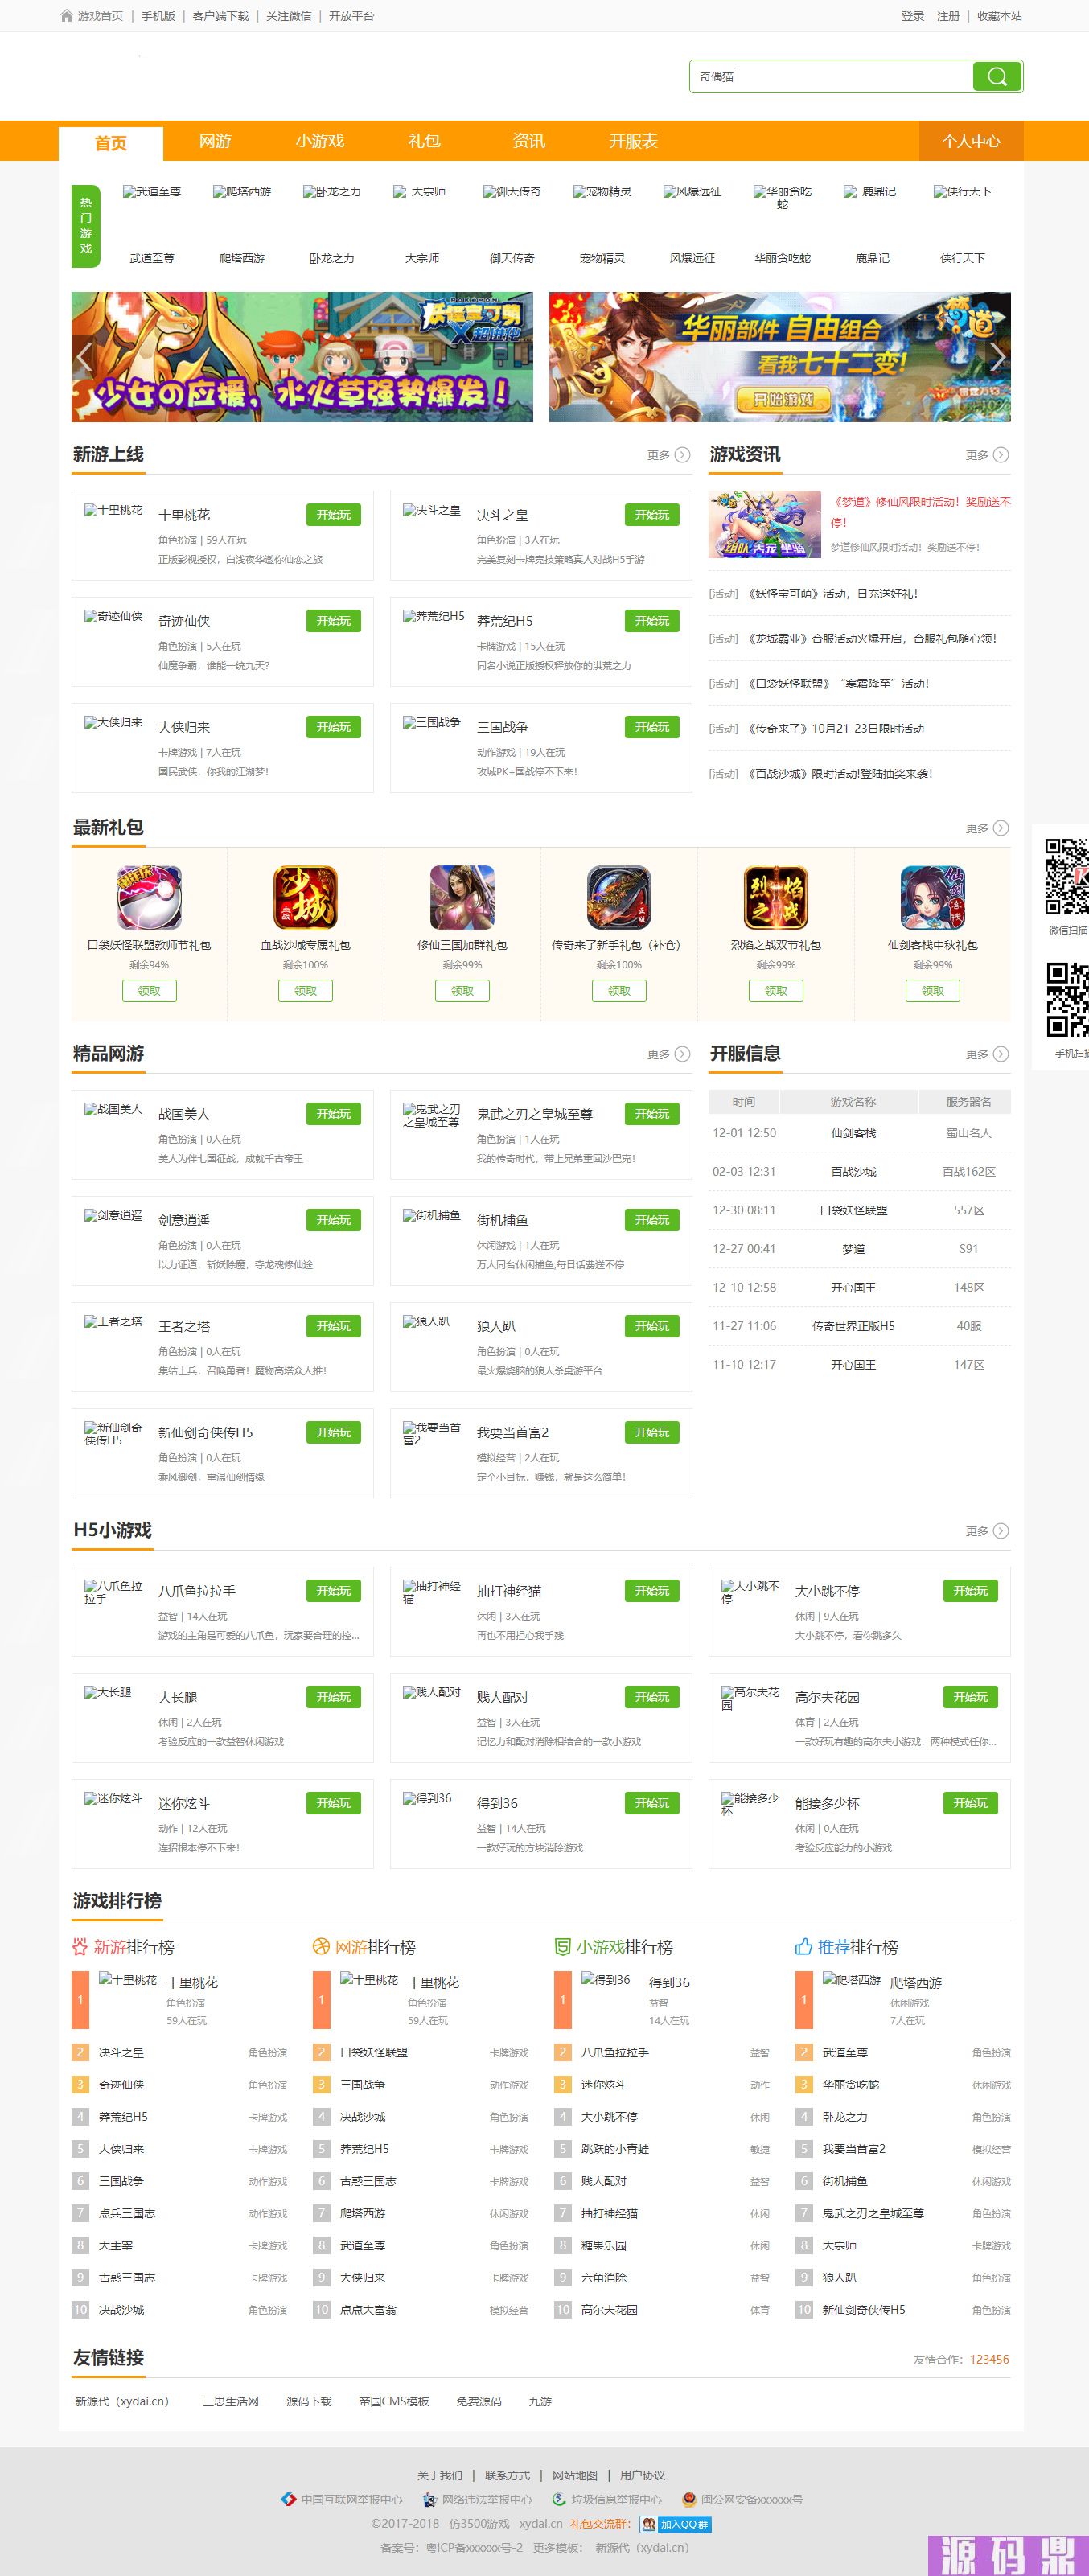The image size is (1089, 2576).
Task: Open the 梦道 news thumbnail image
Action: point(765,524)
